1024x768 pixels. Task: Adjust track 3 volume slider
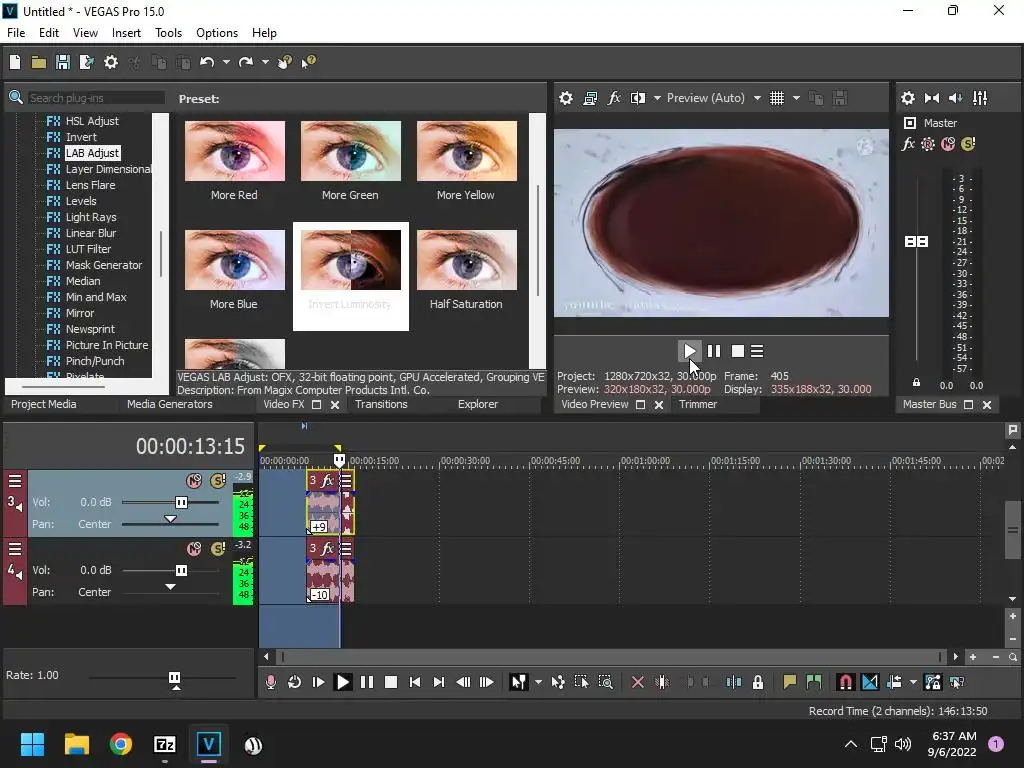pos(182,502)
